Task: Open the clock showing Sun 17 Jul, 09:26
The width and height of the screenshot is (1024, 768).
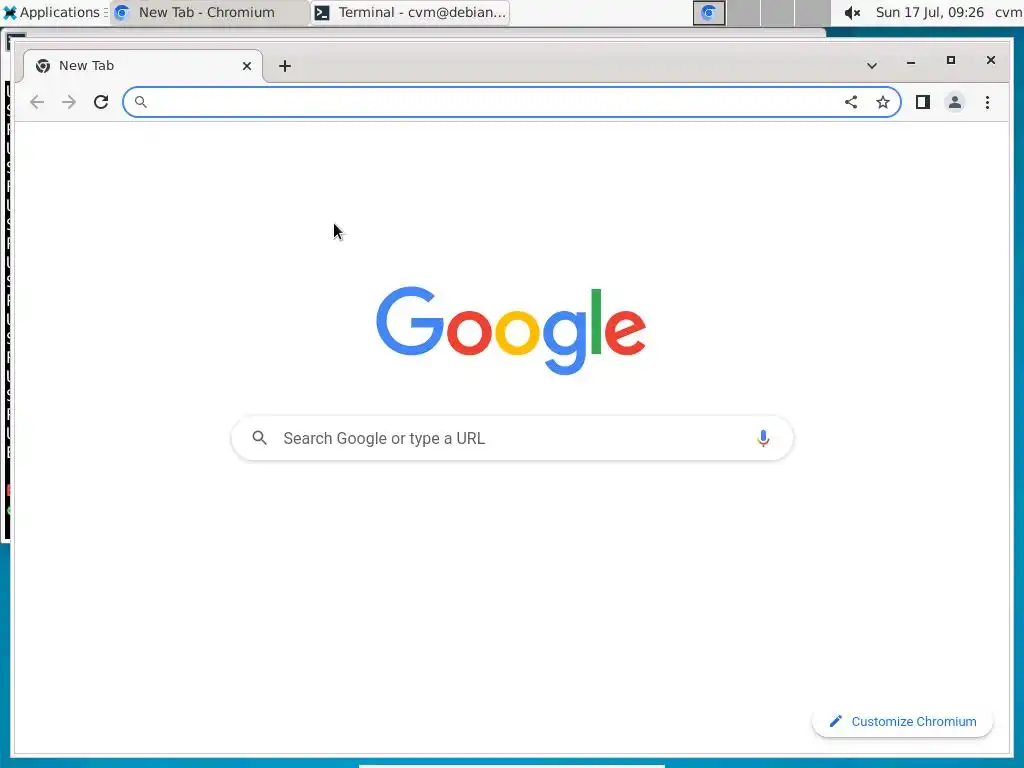Action: [929, 12]
